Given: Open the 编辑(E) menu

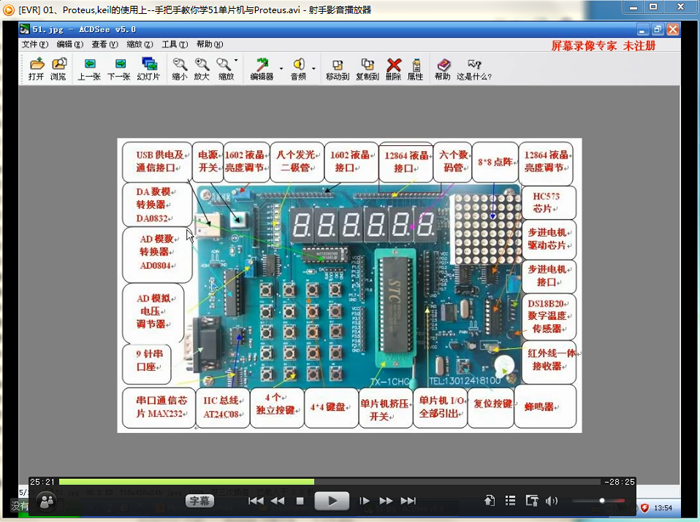Looking at the screenshot, I should [x=70, y=44].
